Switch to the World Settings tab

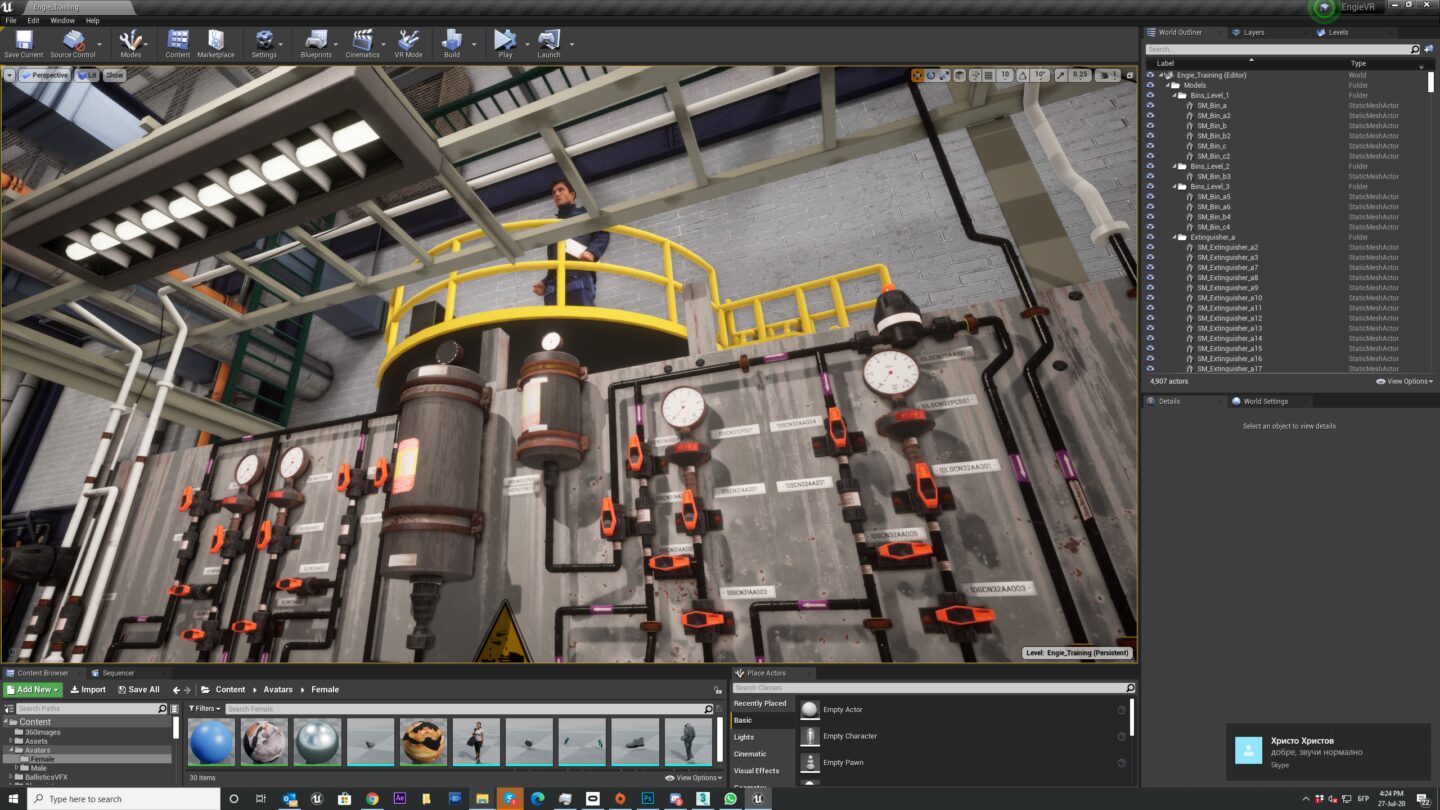1265,401
